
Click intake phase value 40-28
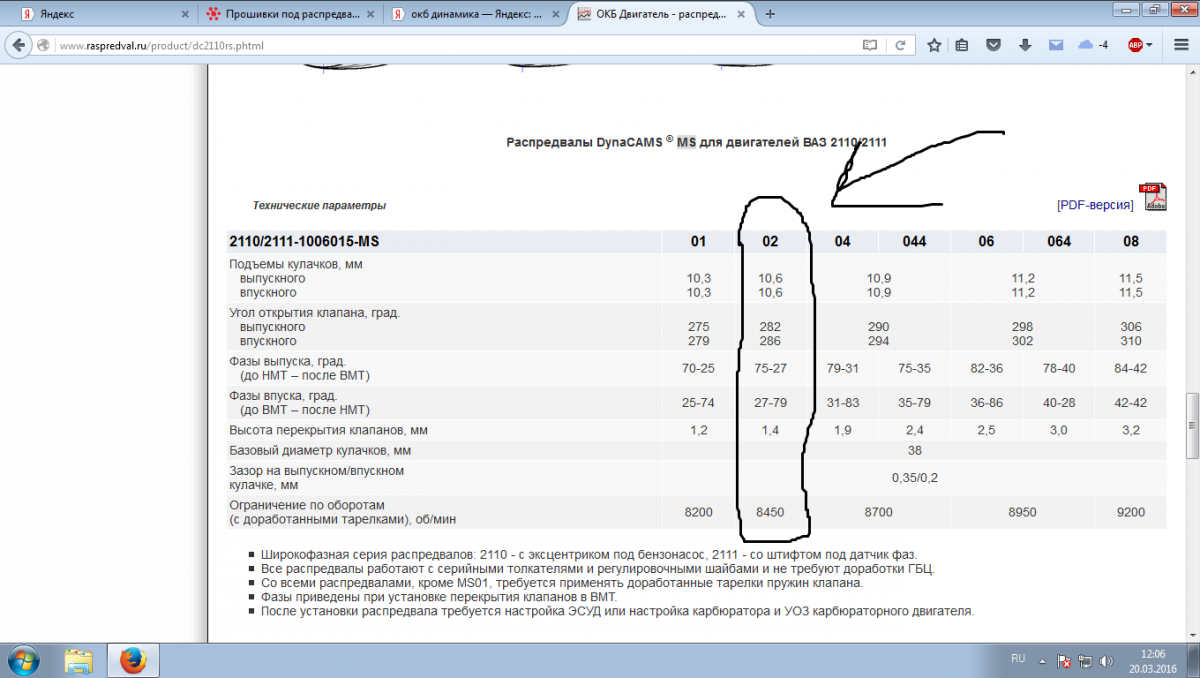pos(1058,403)
